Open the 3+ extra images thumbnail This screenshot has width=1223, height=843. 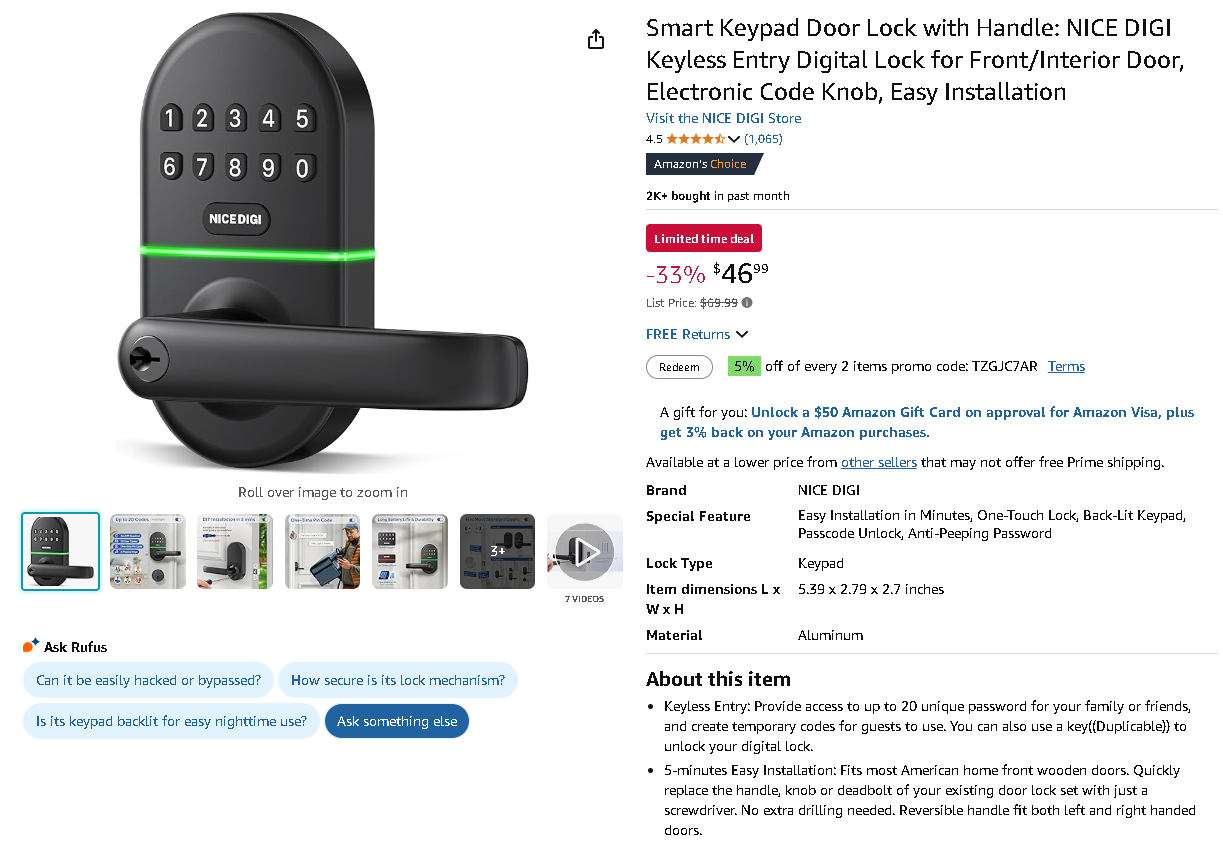(497, 551)
